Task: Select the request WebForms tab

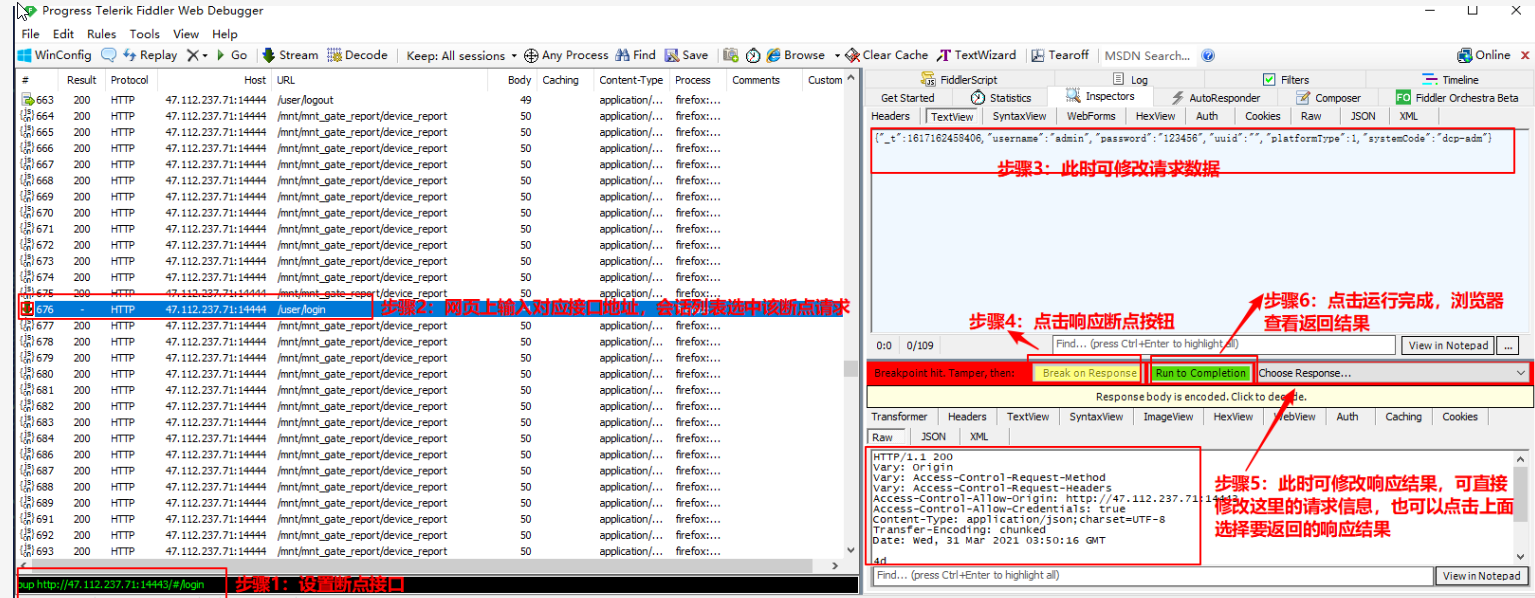Action: [x=1091, y=116]
